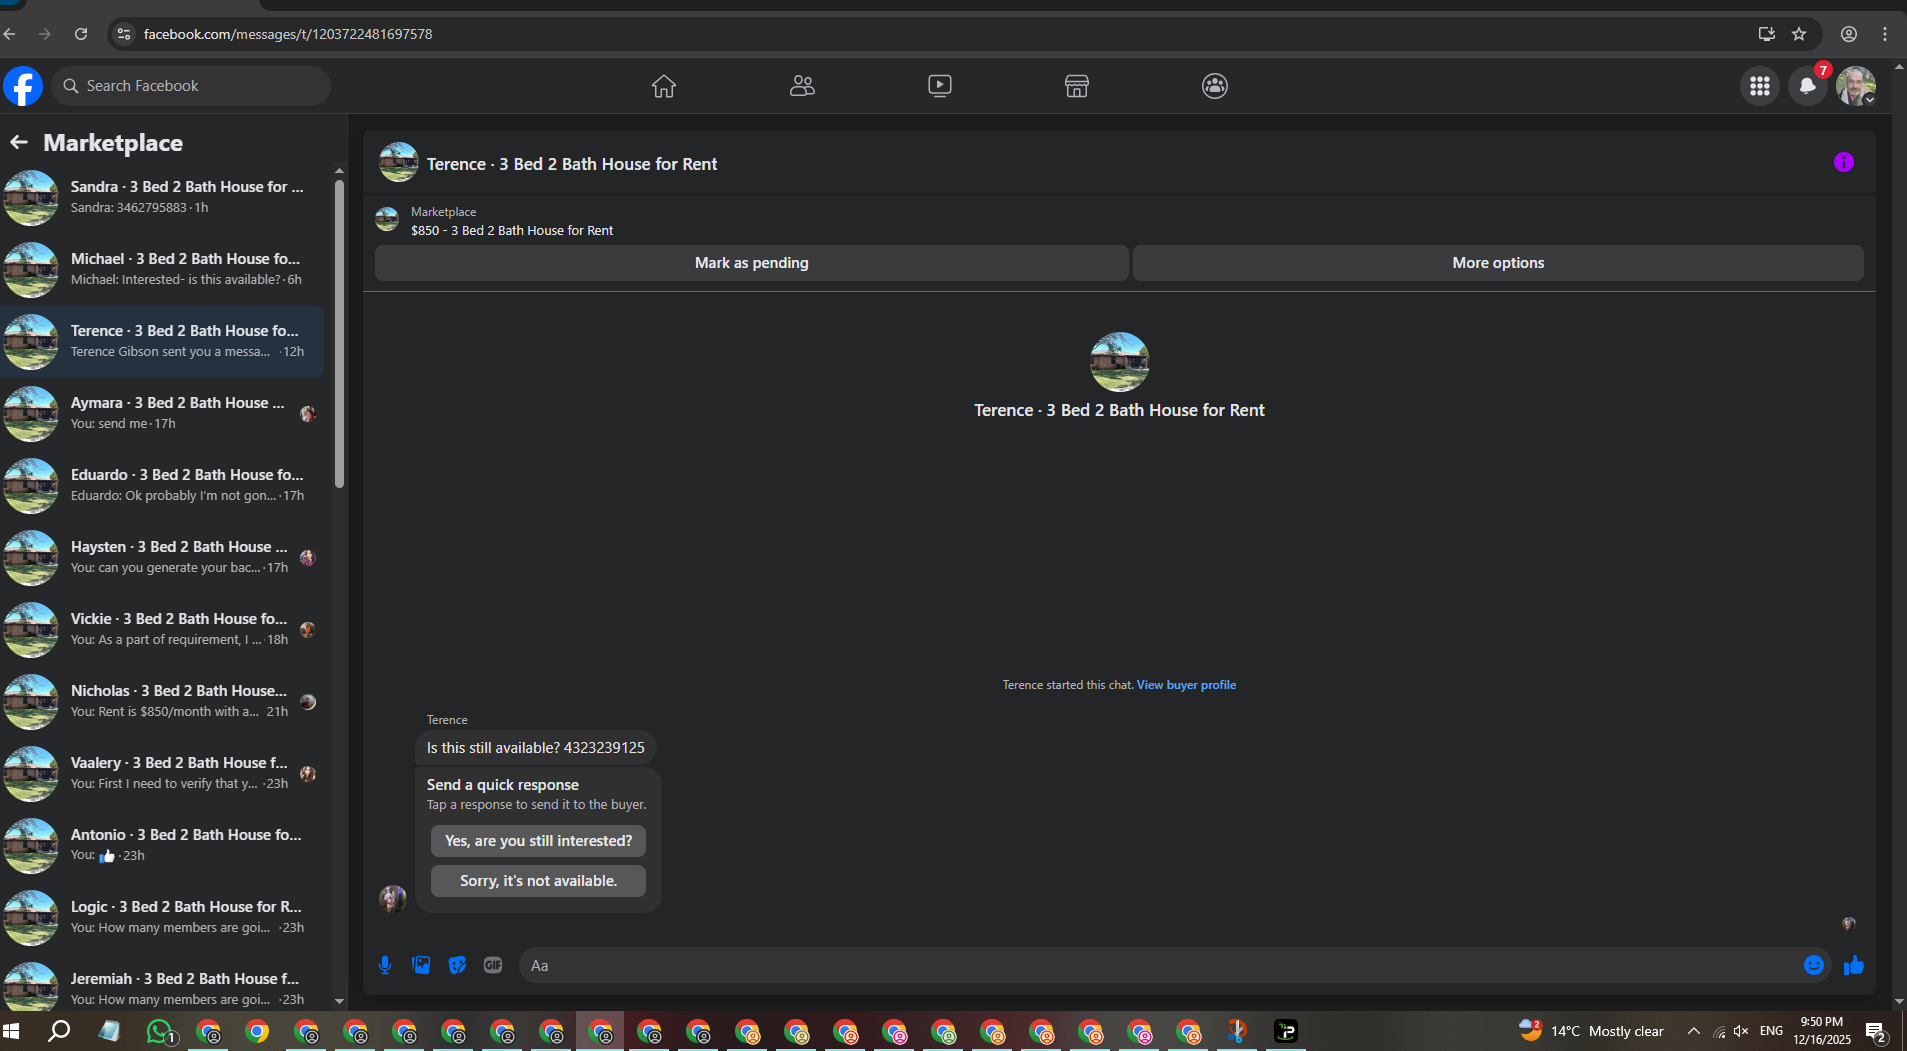This screenshot has height=1051, width=1907.
Task: Open the Facebook menu grid
Action: click(1760, 86)
